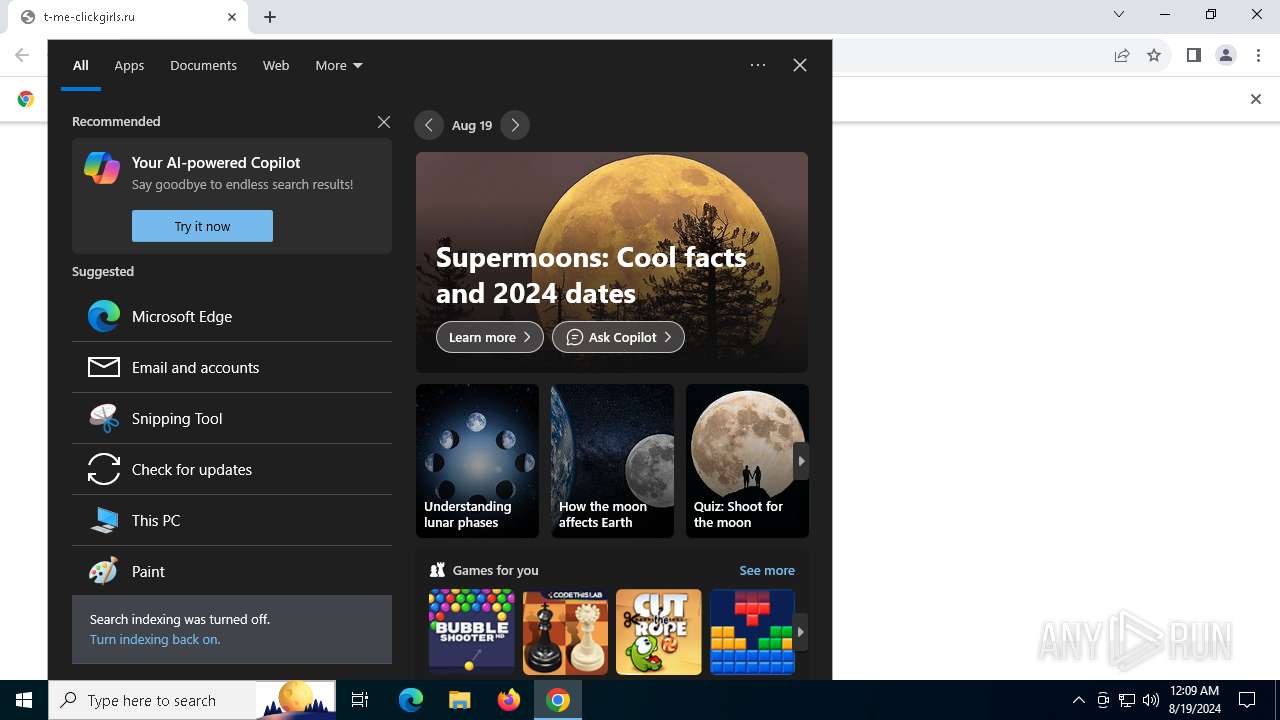This screenshot has width=1280, height=720.
Task: Open Email and accounts suggestion
Action: coord(232,367)
